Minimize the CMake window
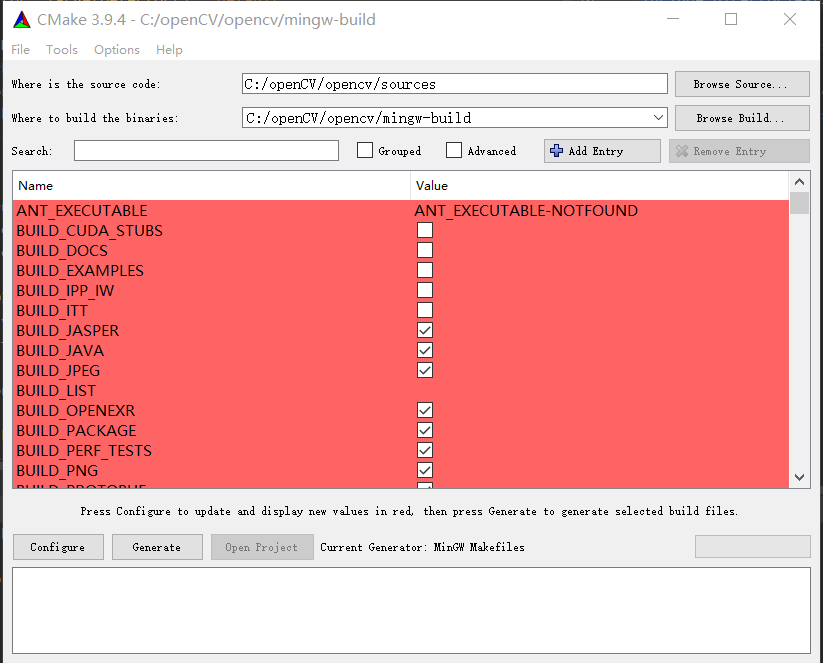The height and width of the screenshot is (663, 823). [673, 19]
